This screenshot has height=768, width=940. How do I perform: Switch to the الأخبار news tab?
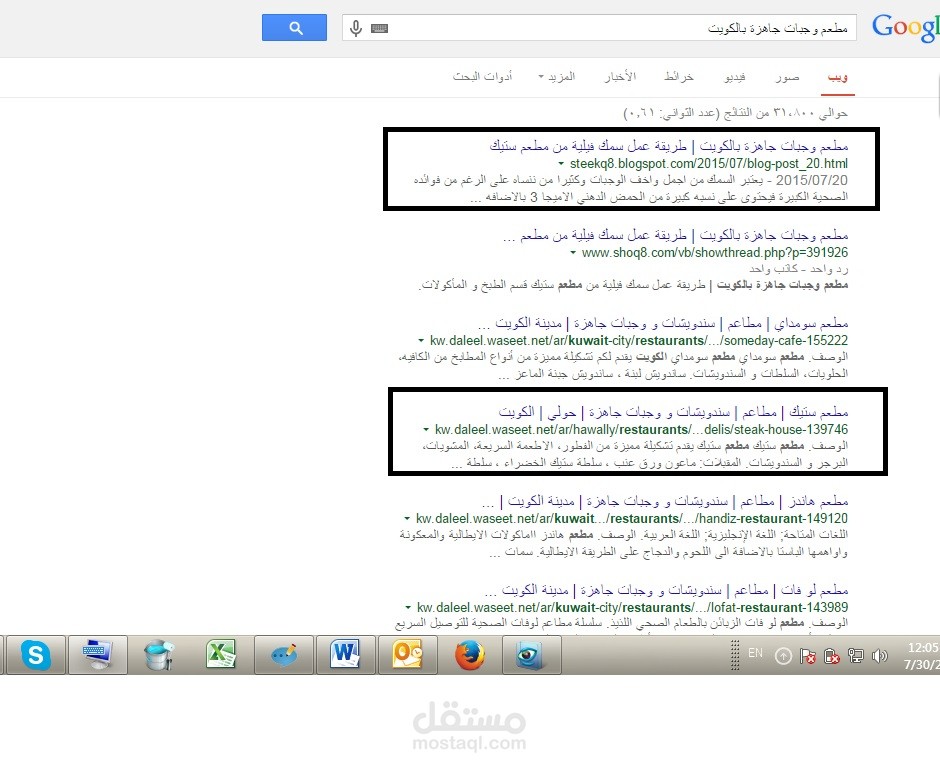(x=620, y=77)
